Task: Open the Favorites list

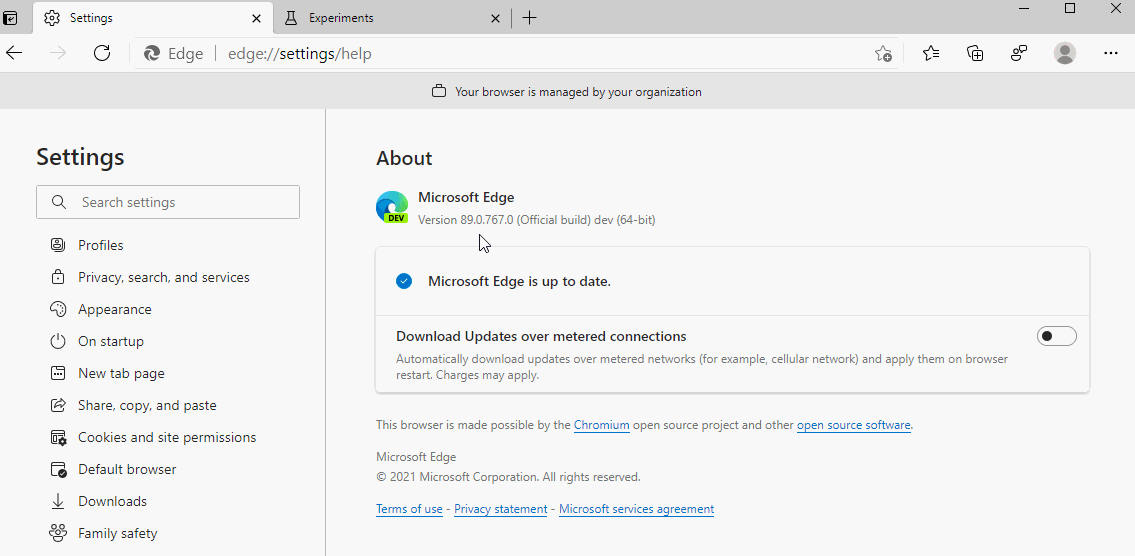Action: click(x=932, y=53)
